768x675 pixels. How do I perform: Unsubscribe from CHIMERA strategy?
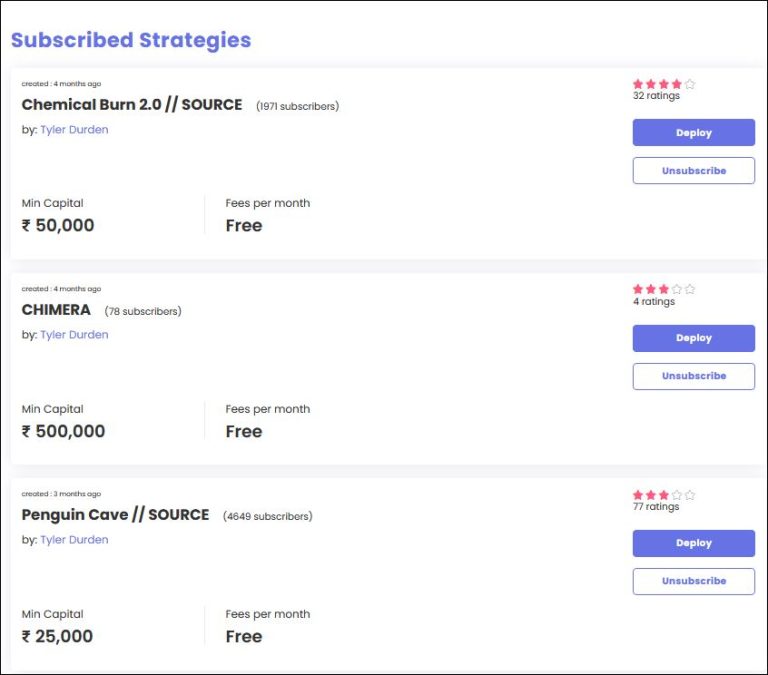tap(693, 376)
